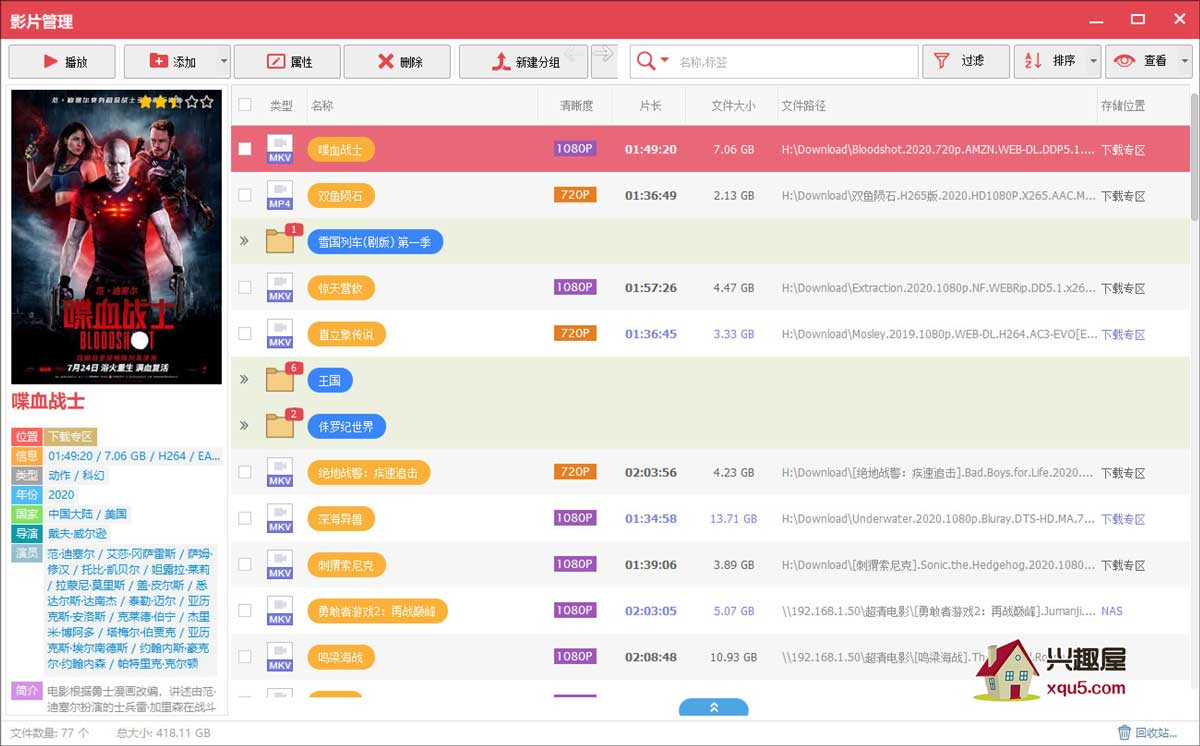Open the 排序 dropdown arrow
The image size is (1200, 746).
tap(1094, 61)
